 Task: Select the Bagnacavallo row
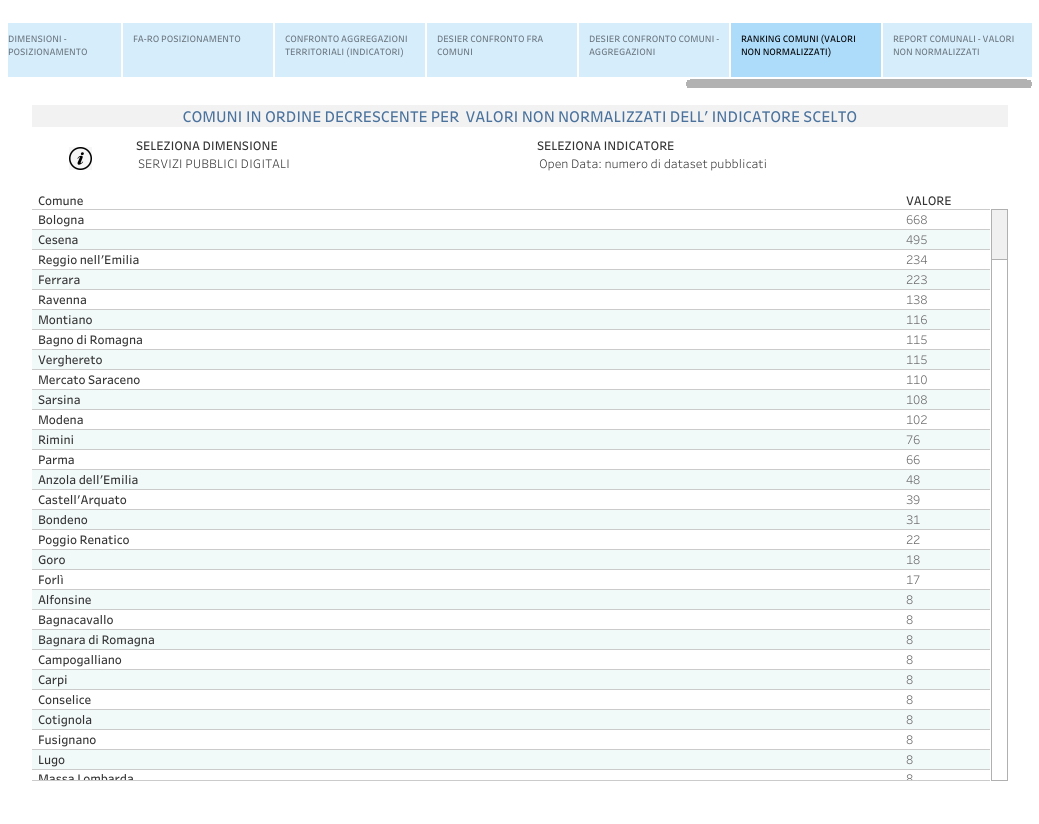tap(511, 620)
